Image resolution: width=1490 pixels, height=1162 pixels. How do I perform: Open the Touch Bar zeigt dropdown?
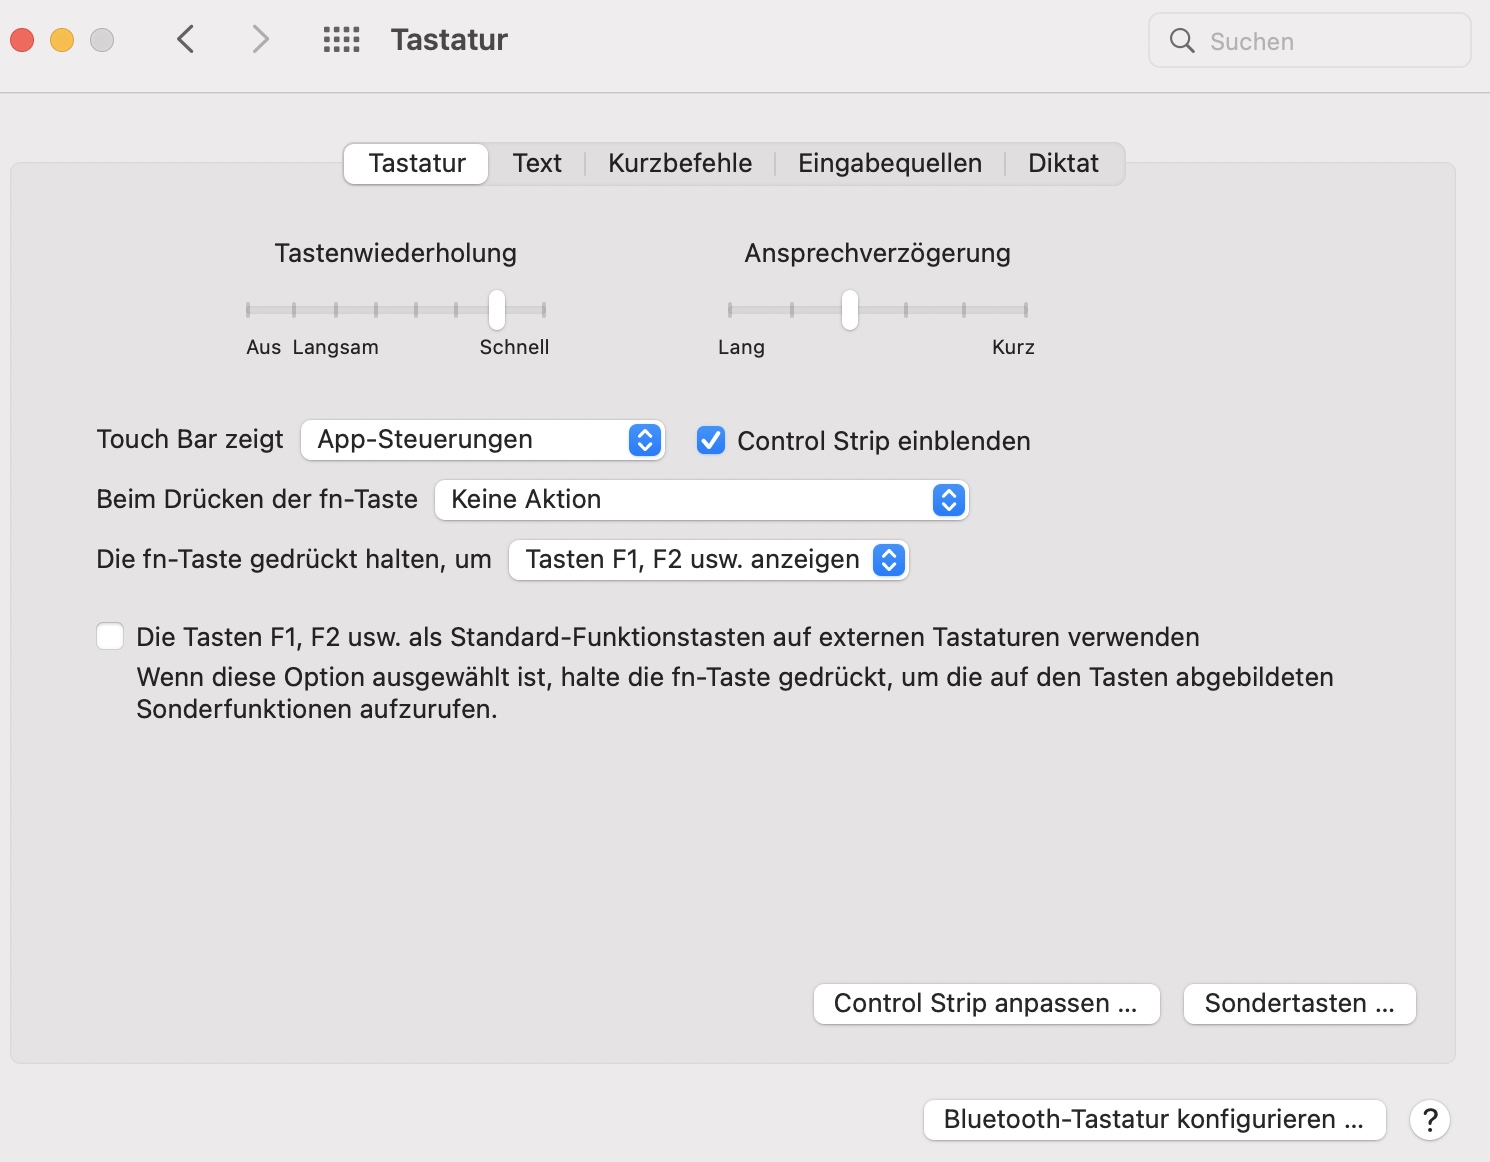(x=482, y=440)
